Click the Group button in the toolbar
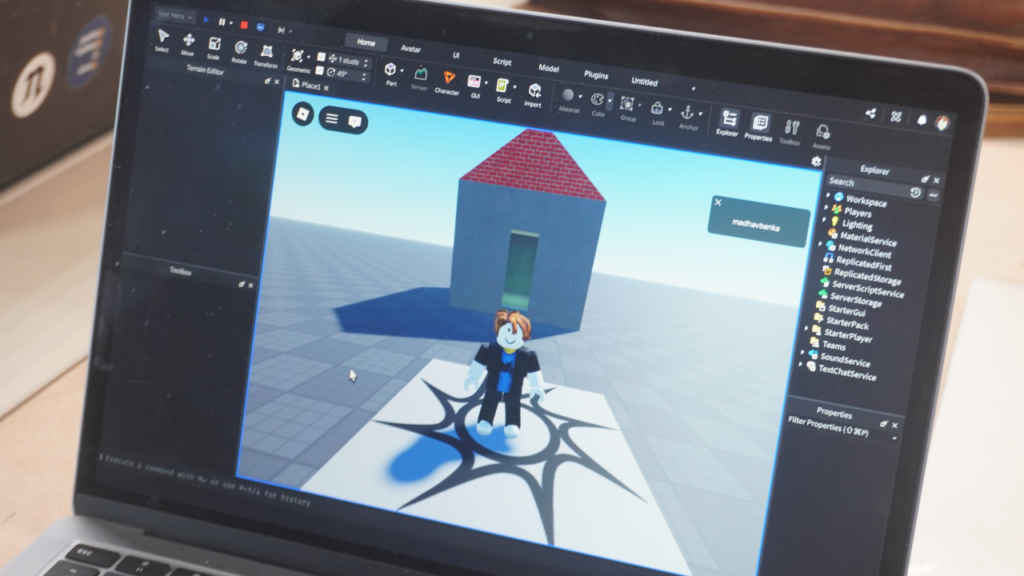The image size is (1024, 576). 626,103
